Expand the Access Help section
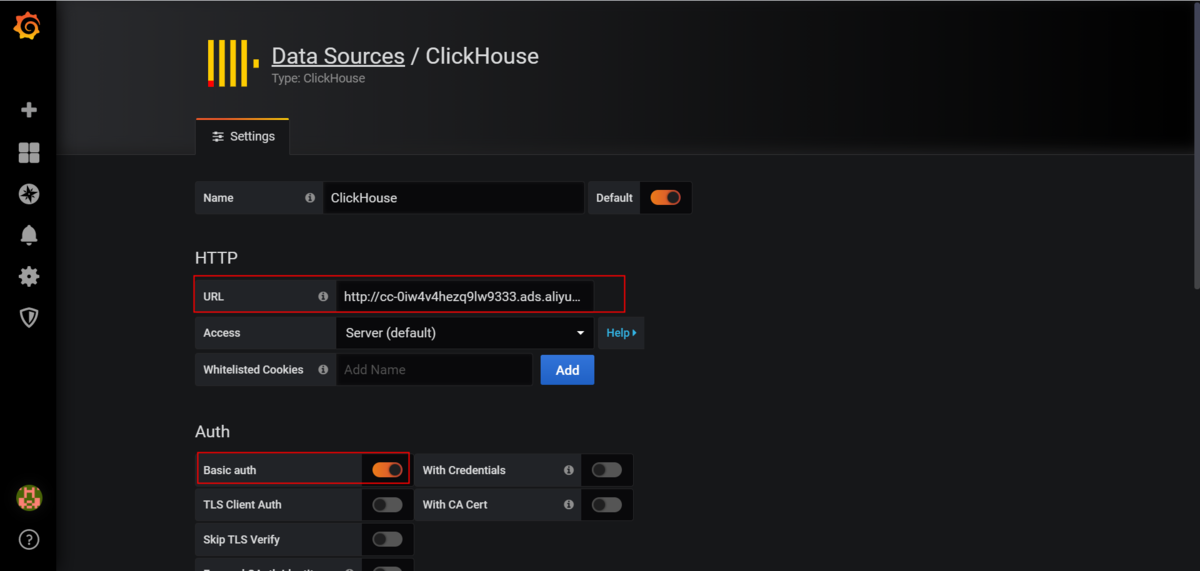The image size is (1200, 571). pos(621,333)
